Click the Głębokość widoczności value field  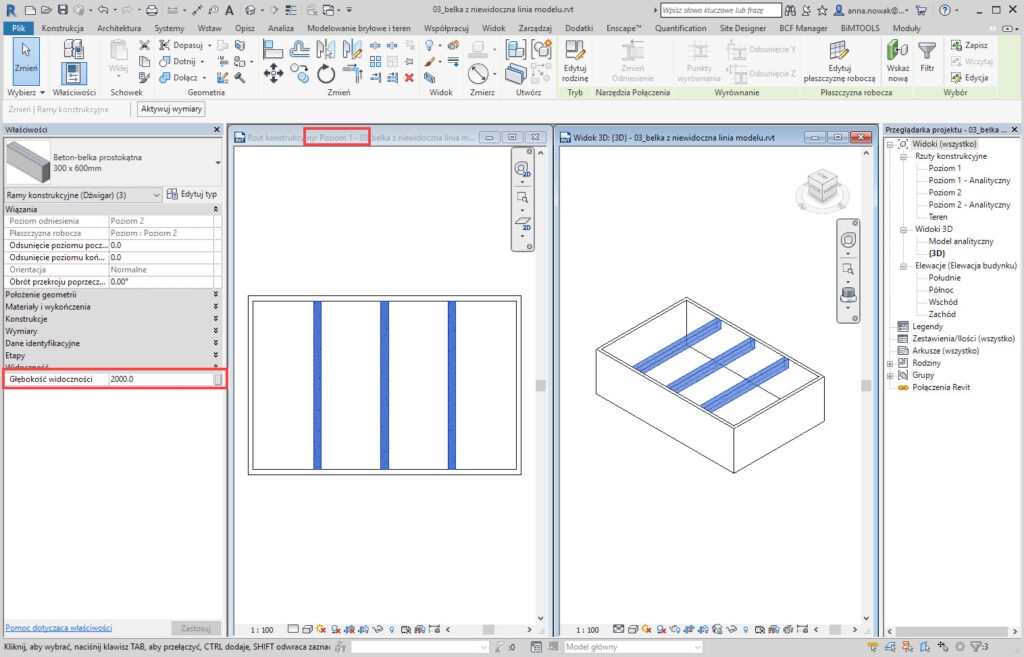click(160, 380)
